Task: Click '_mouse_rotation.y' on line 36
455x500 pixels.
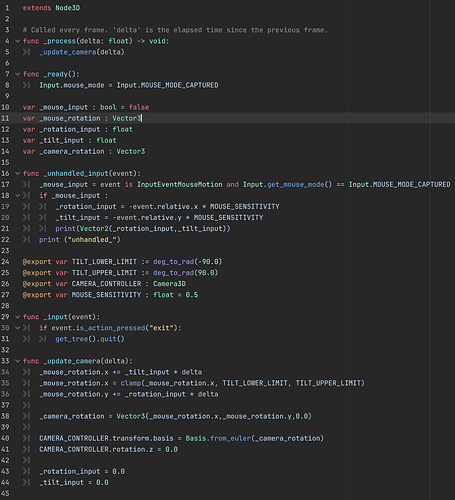Action: pyautogui.click(x=74, y=394)
